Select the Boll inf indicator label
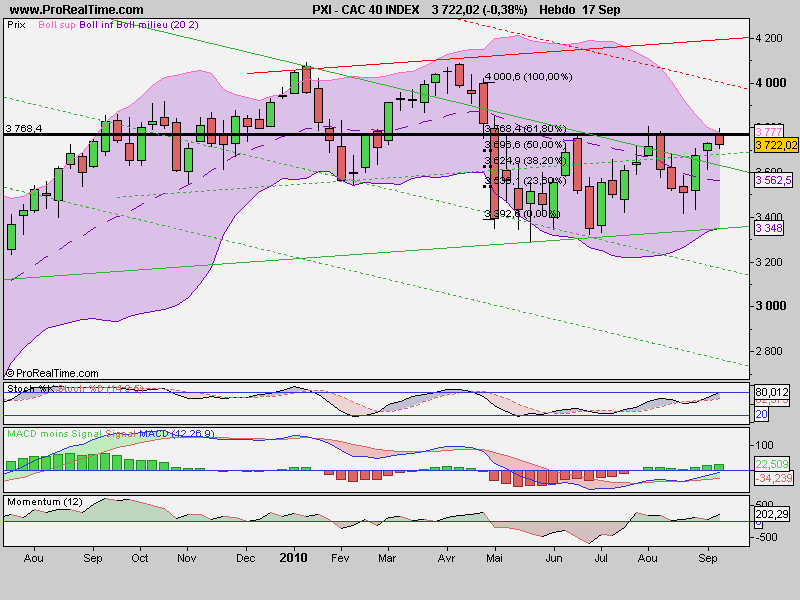This screenshot has width=800, height=600. (x=96, y=24)
